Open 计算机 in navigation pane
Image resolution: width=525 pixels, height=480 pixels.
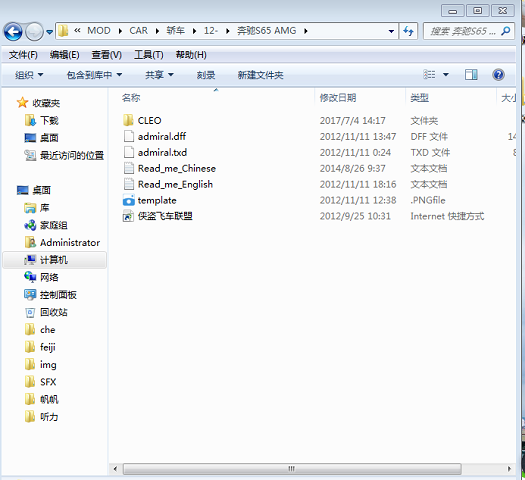coord(54,260)
